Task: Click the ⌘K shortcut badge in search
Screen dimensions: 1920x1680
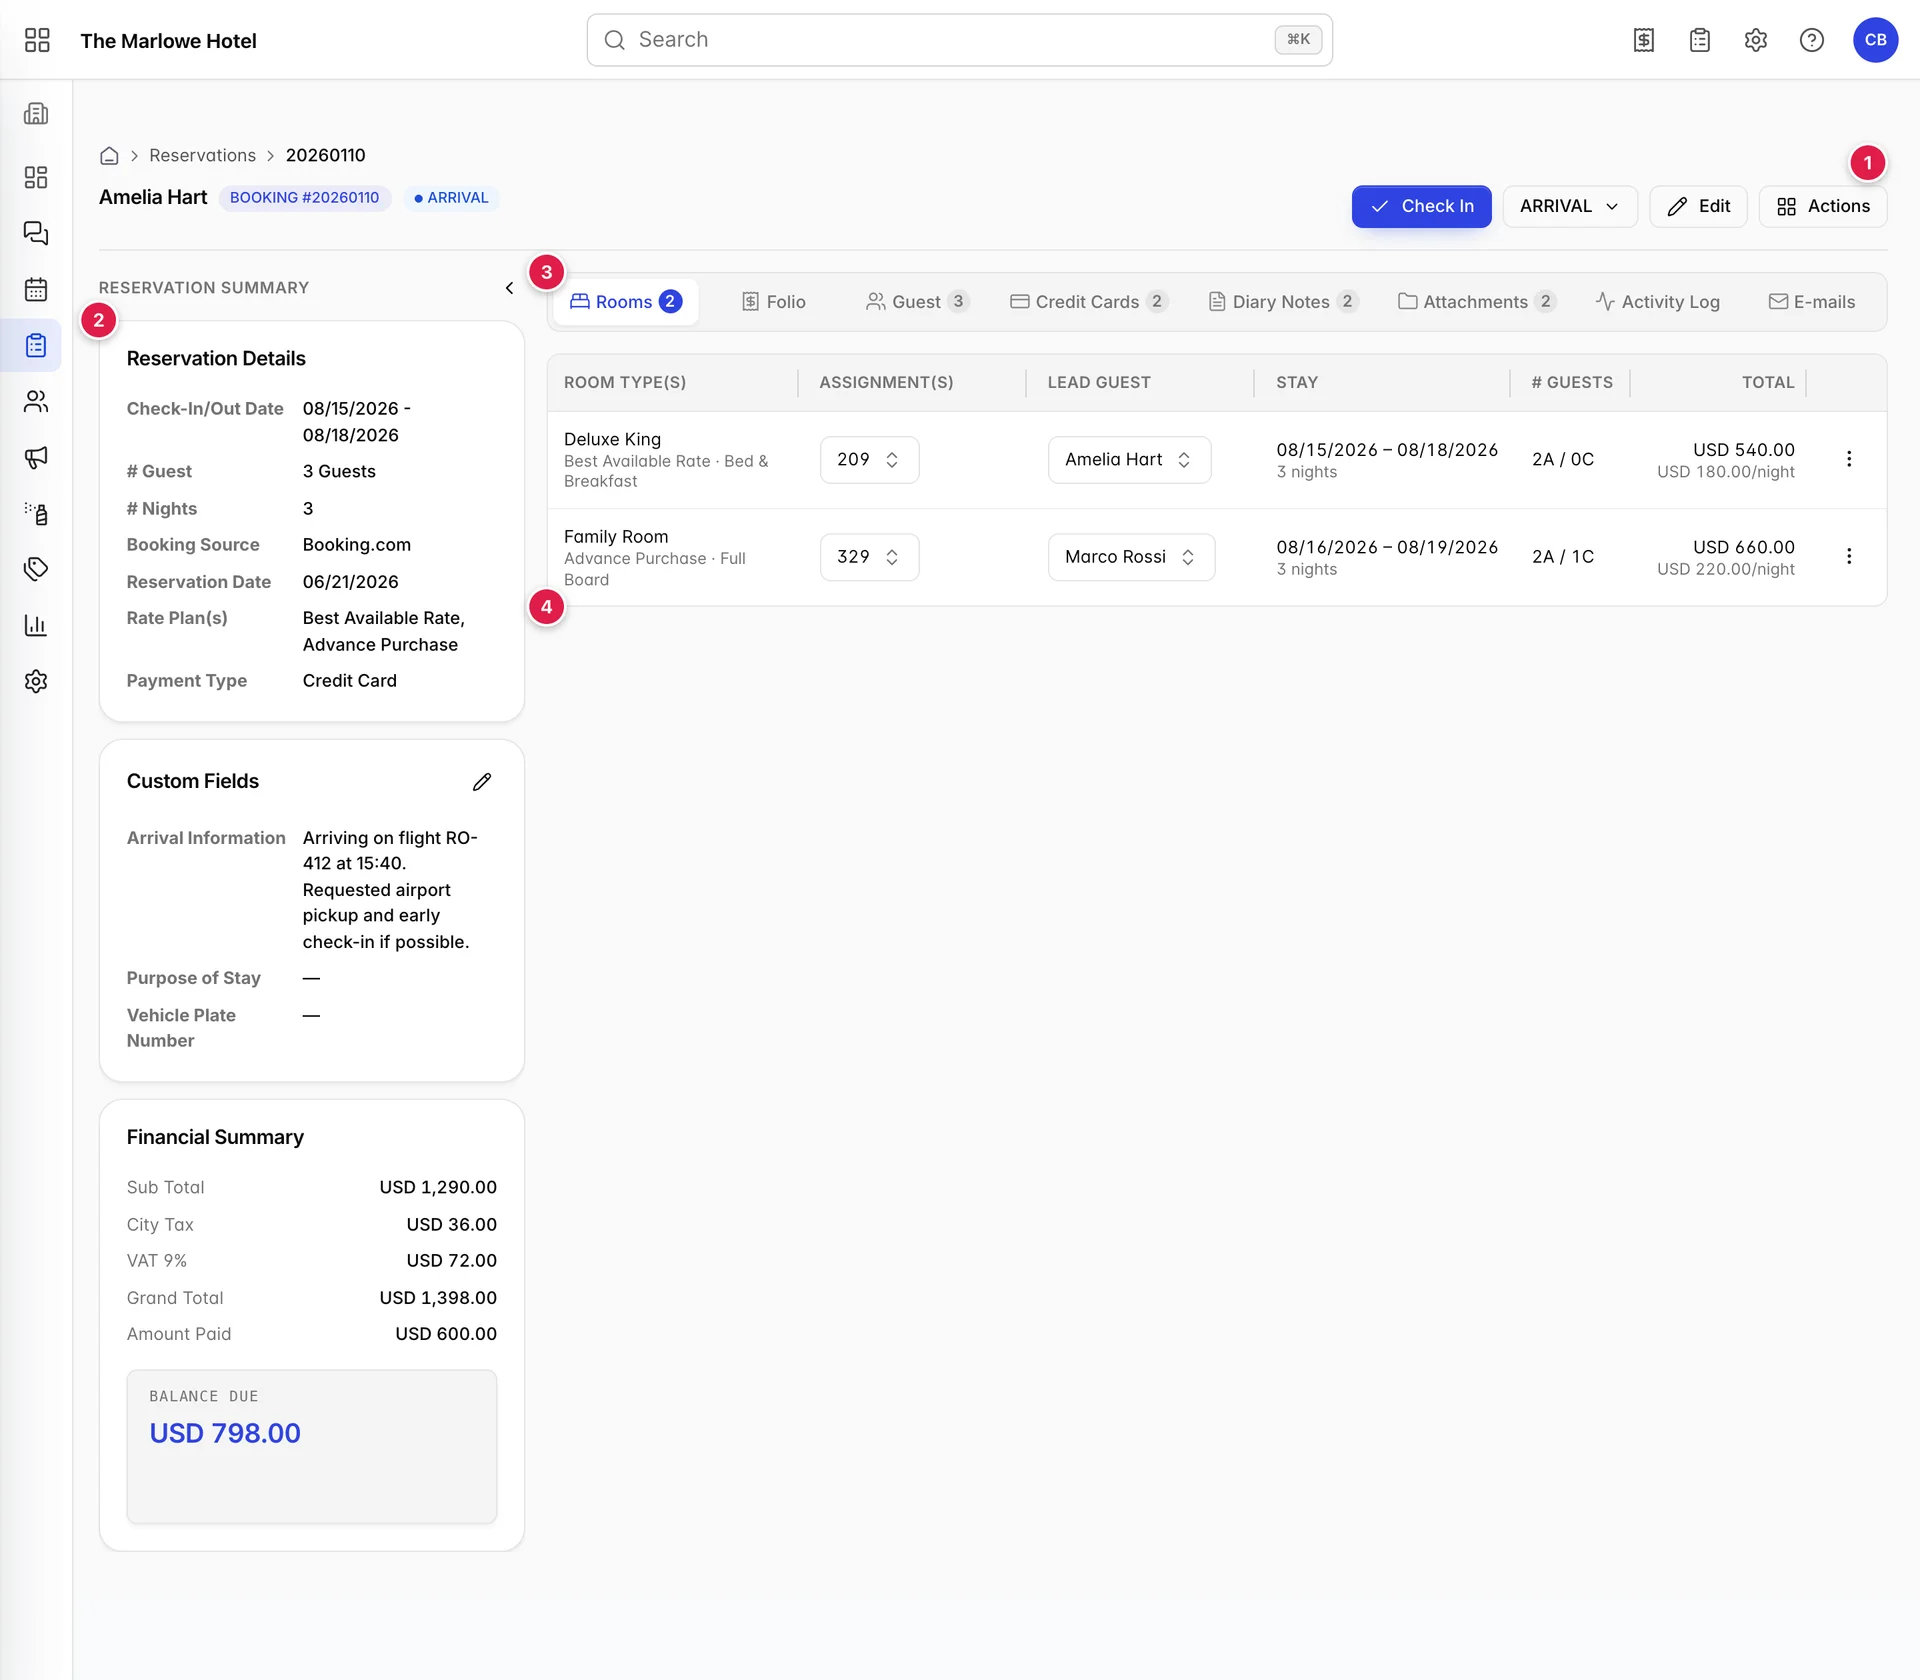Action: 1298,40
